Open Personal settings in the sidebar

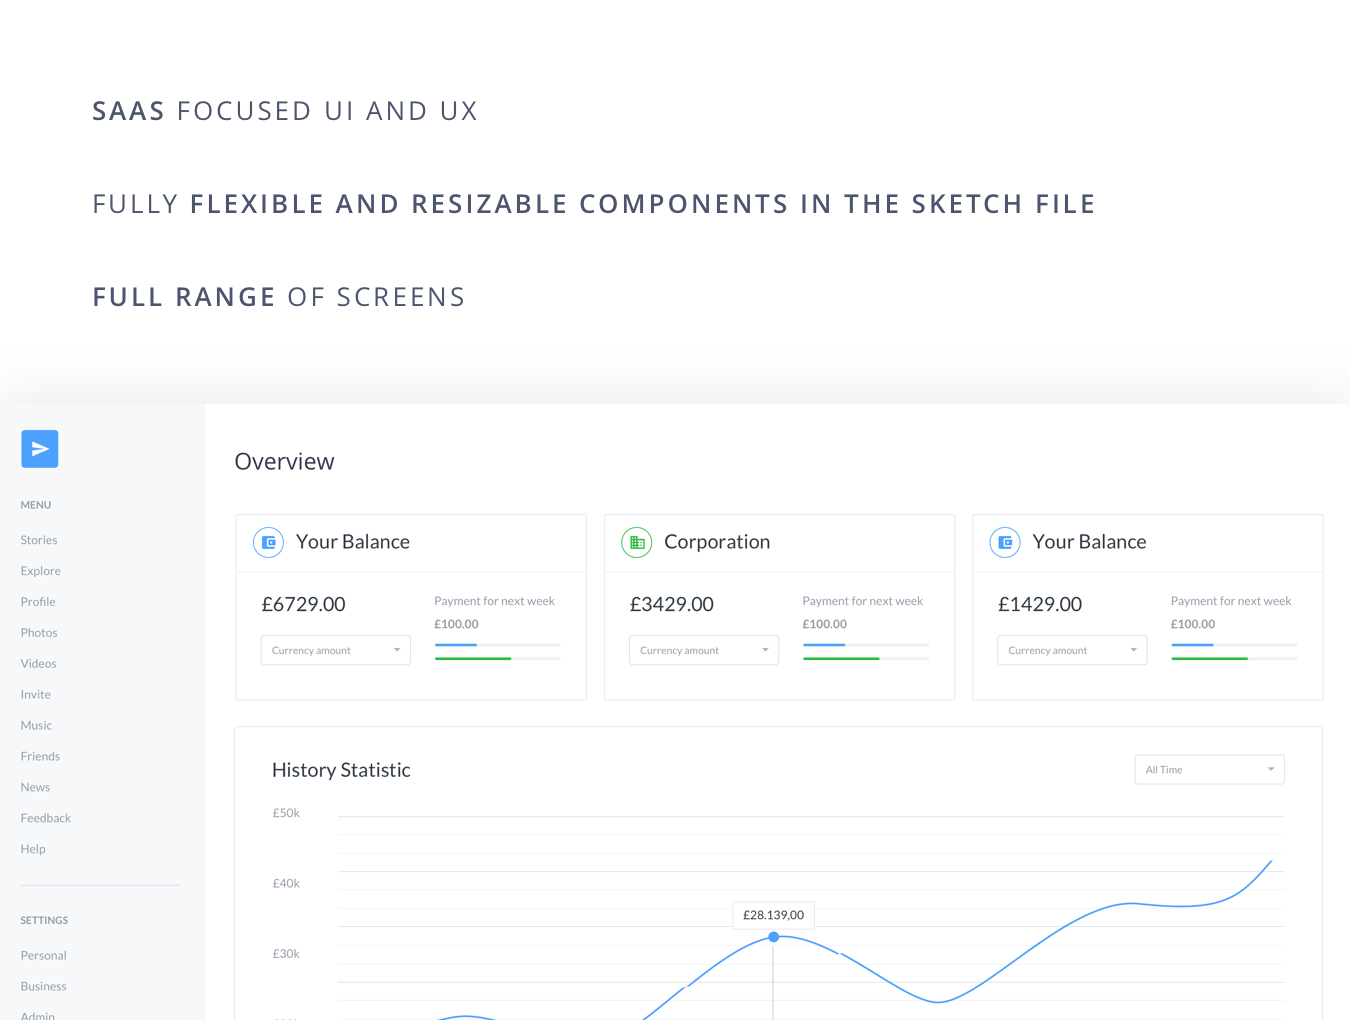[44, 956]
